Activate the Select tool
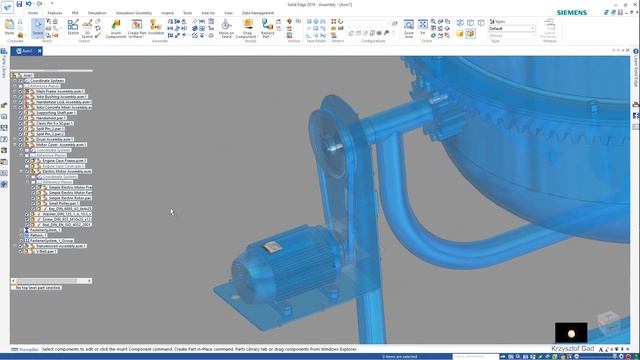 (38, 27)
